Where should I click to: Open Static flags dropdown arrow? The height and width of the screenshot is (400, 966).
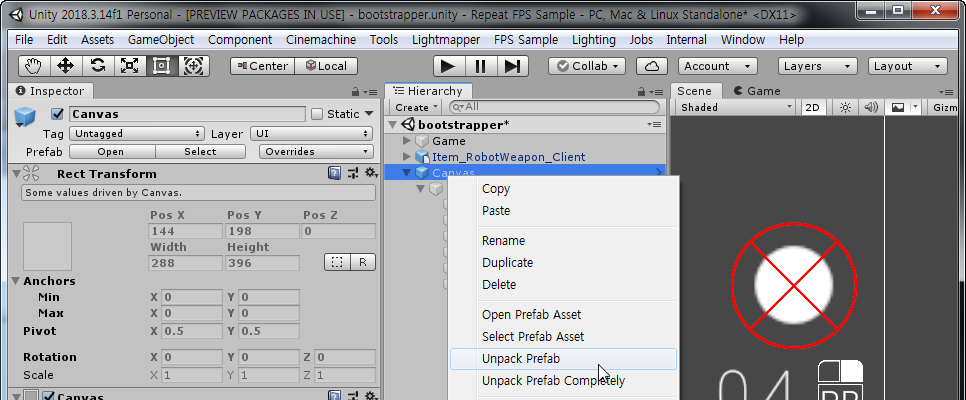click(x=369, y=113)
